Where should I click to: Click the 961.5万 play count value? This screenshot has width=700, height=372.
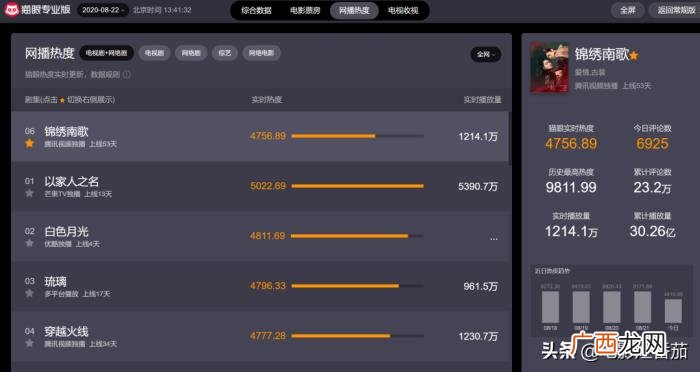pyautogui.click(x=480, y=286)
